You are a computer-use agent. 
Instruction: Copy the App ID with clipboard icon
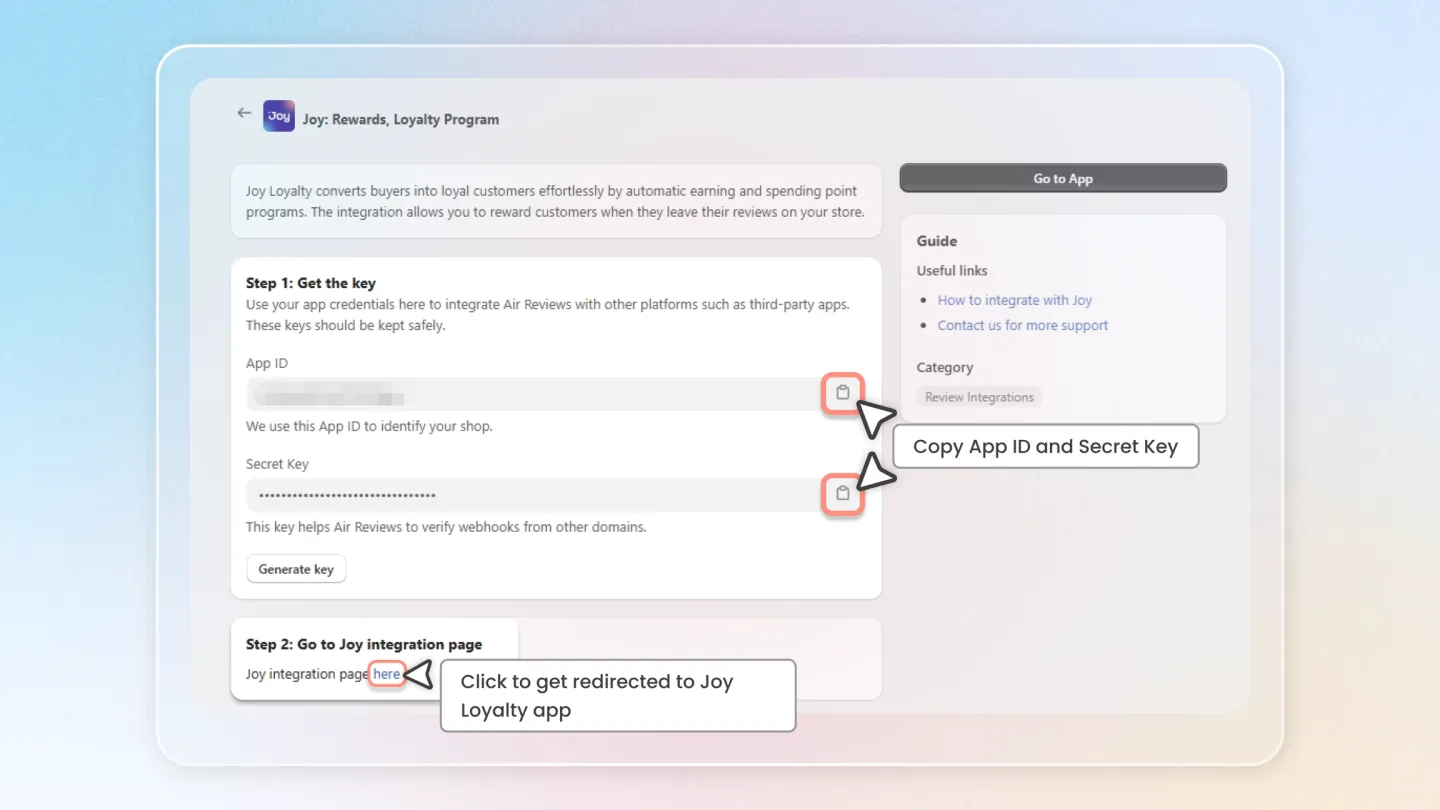click(x=843, y=393)
